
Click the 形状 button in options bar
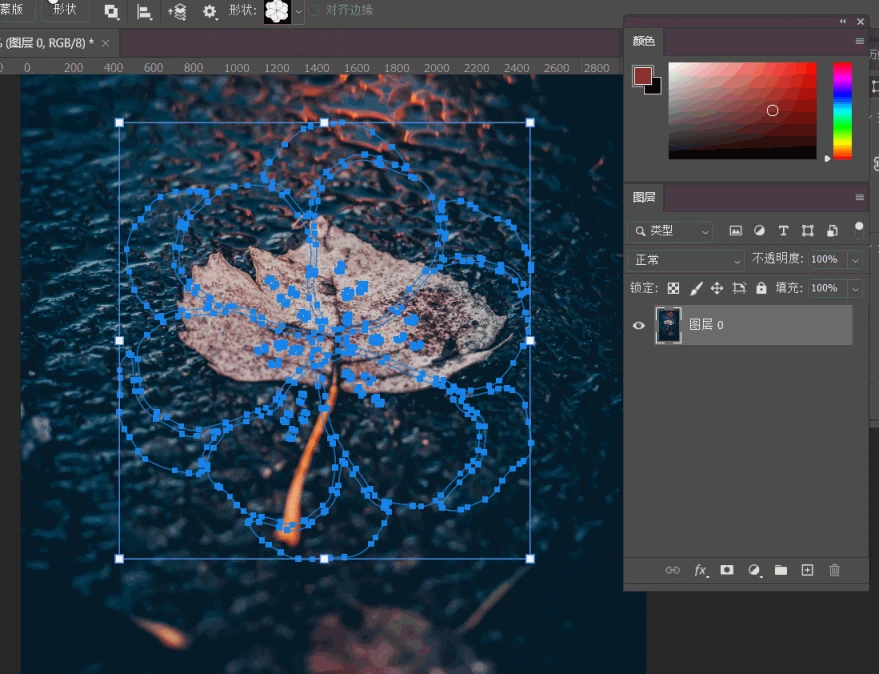65,9
